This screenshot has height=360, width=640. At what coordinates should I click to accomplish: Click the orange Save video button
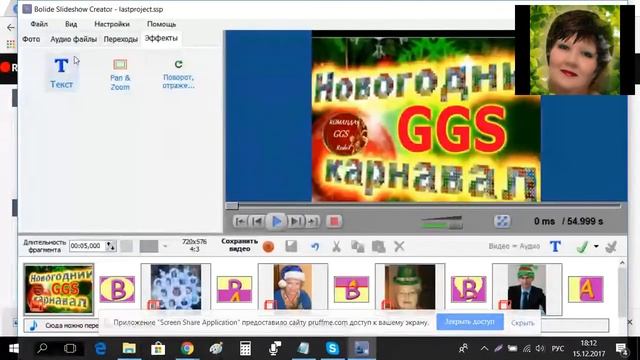pyautogui.click(x=268, y=247)
